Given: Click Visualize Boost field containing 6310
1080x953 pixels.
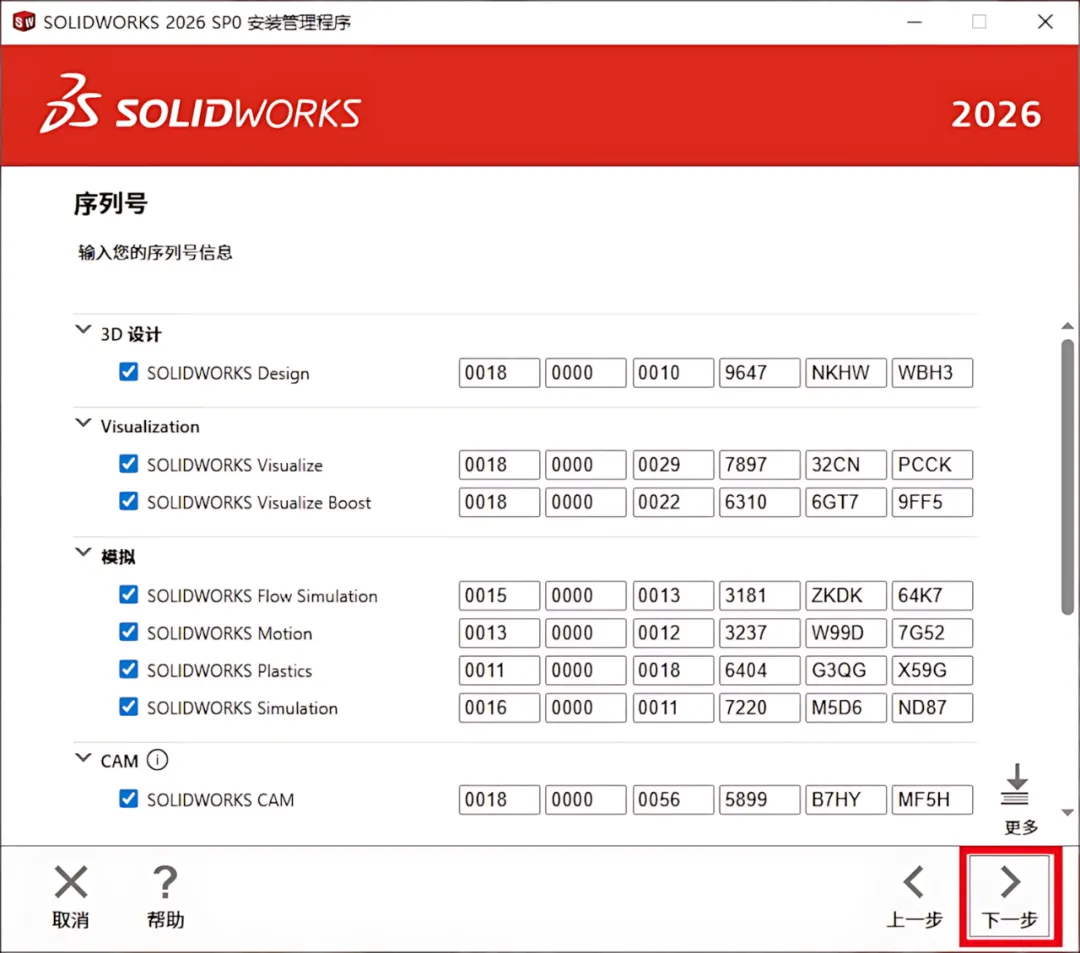Looking at the screenshot, I should click(759, 502).
